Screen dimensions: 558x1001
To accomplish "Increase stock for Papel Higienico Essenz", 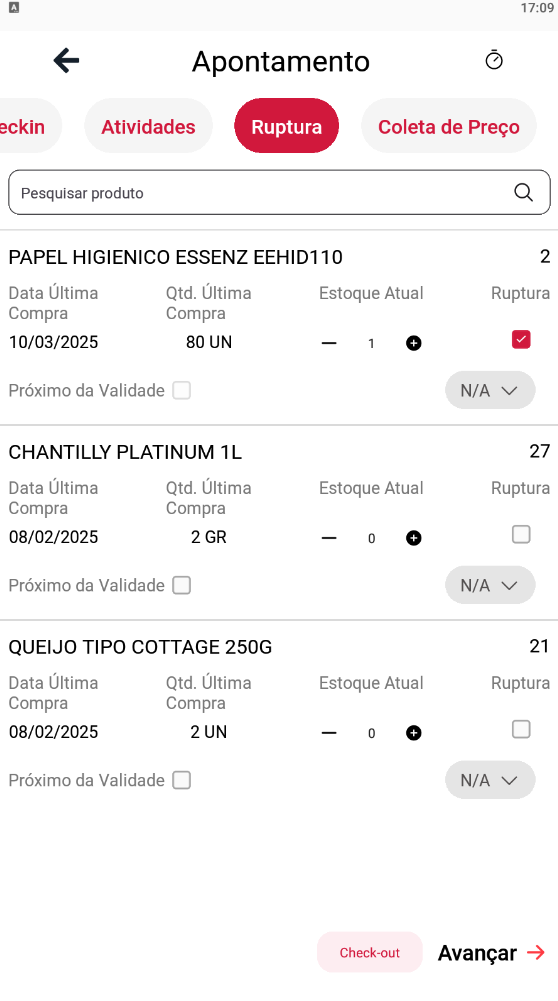I will coord(414,343).
